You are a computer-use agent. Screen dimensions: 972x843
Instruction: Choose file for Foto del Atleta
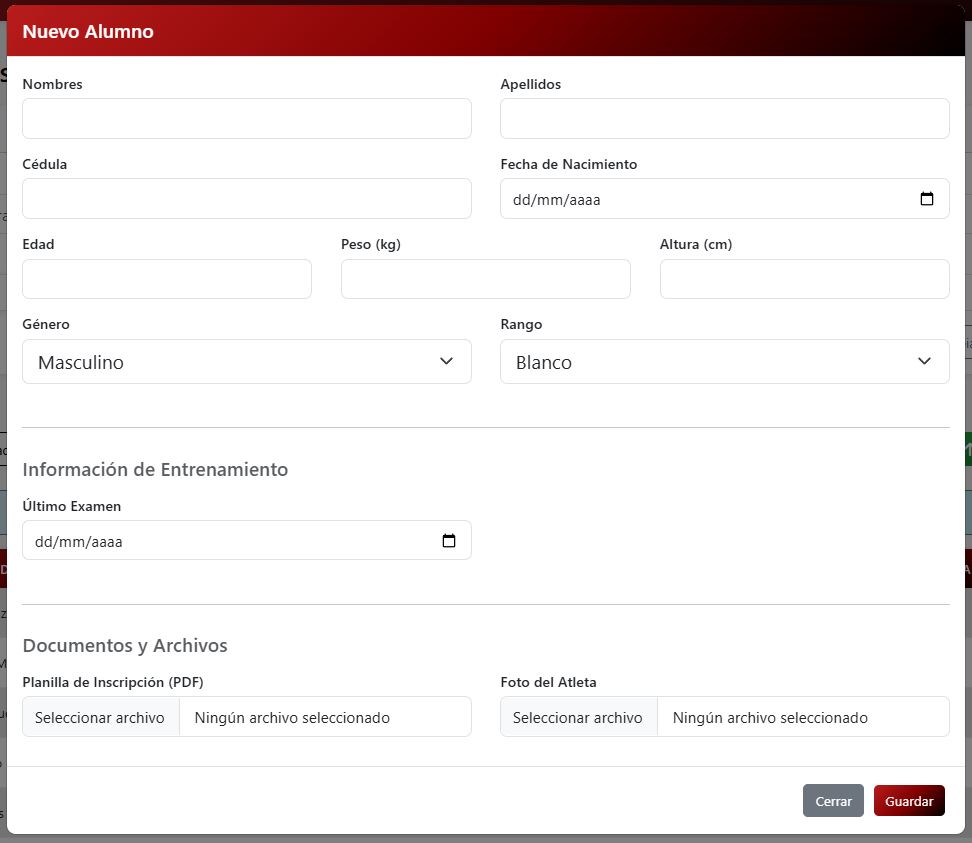click(x=578, y=717)
